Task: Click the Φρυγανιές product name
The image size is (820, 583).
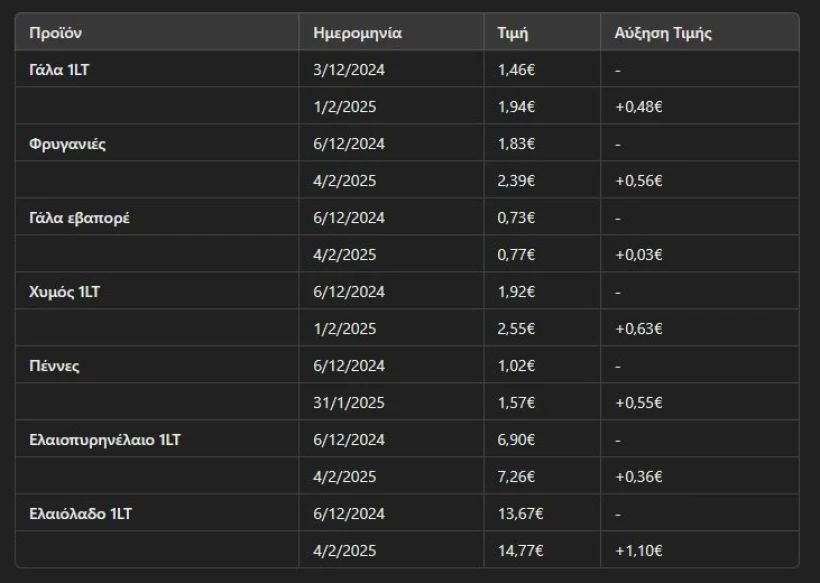Action: click(x=68, y=143)
